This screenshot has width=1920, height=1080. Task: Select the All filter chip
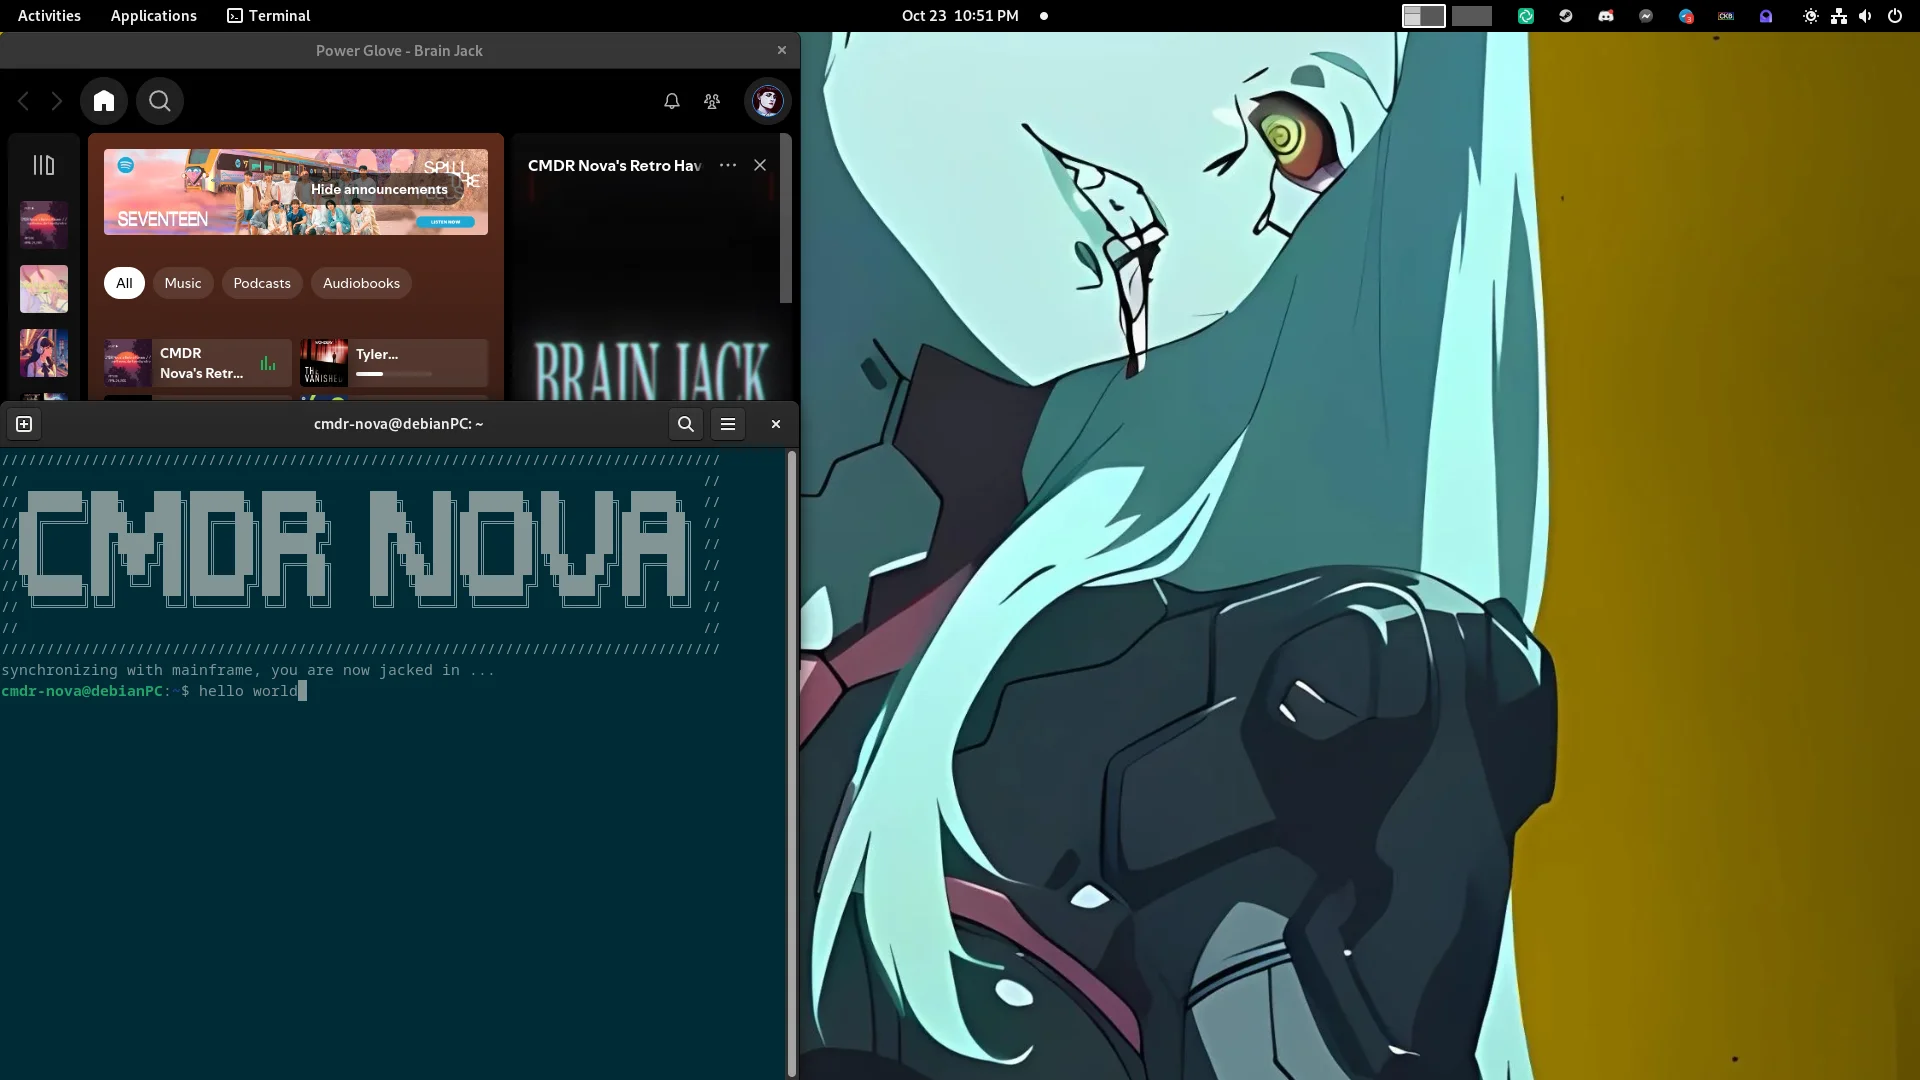point(124,283)
